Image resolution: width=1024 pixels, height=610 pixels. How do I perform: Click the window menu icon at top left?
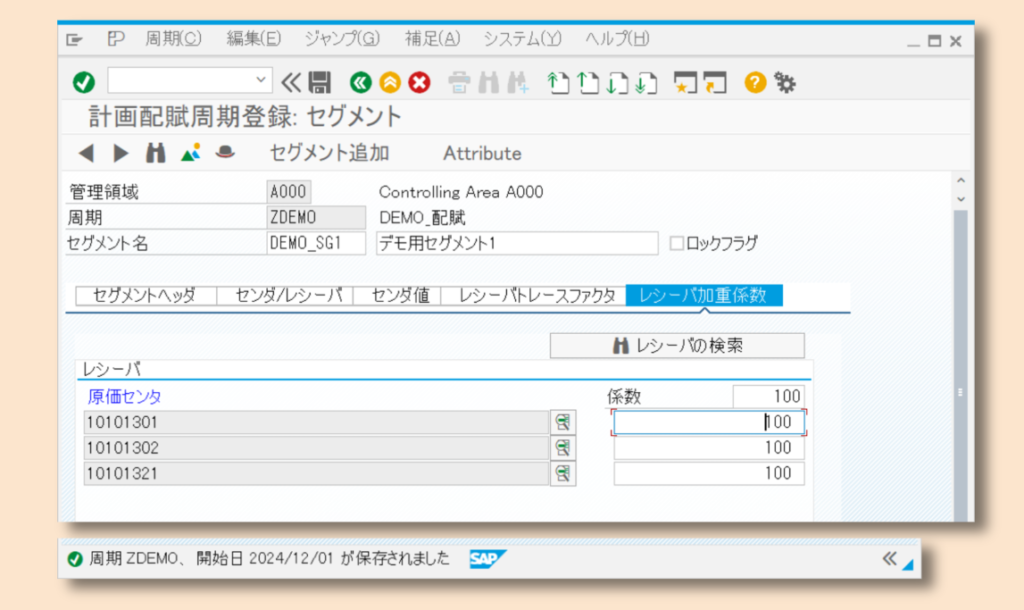74,40
